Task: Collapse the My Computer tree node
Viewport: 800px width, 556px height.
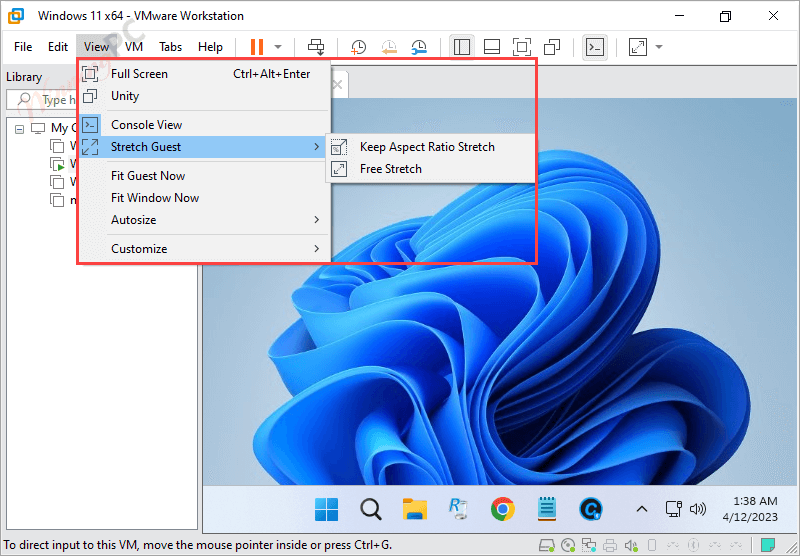Action: (19, 129)
